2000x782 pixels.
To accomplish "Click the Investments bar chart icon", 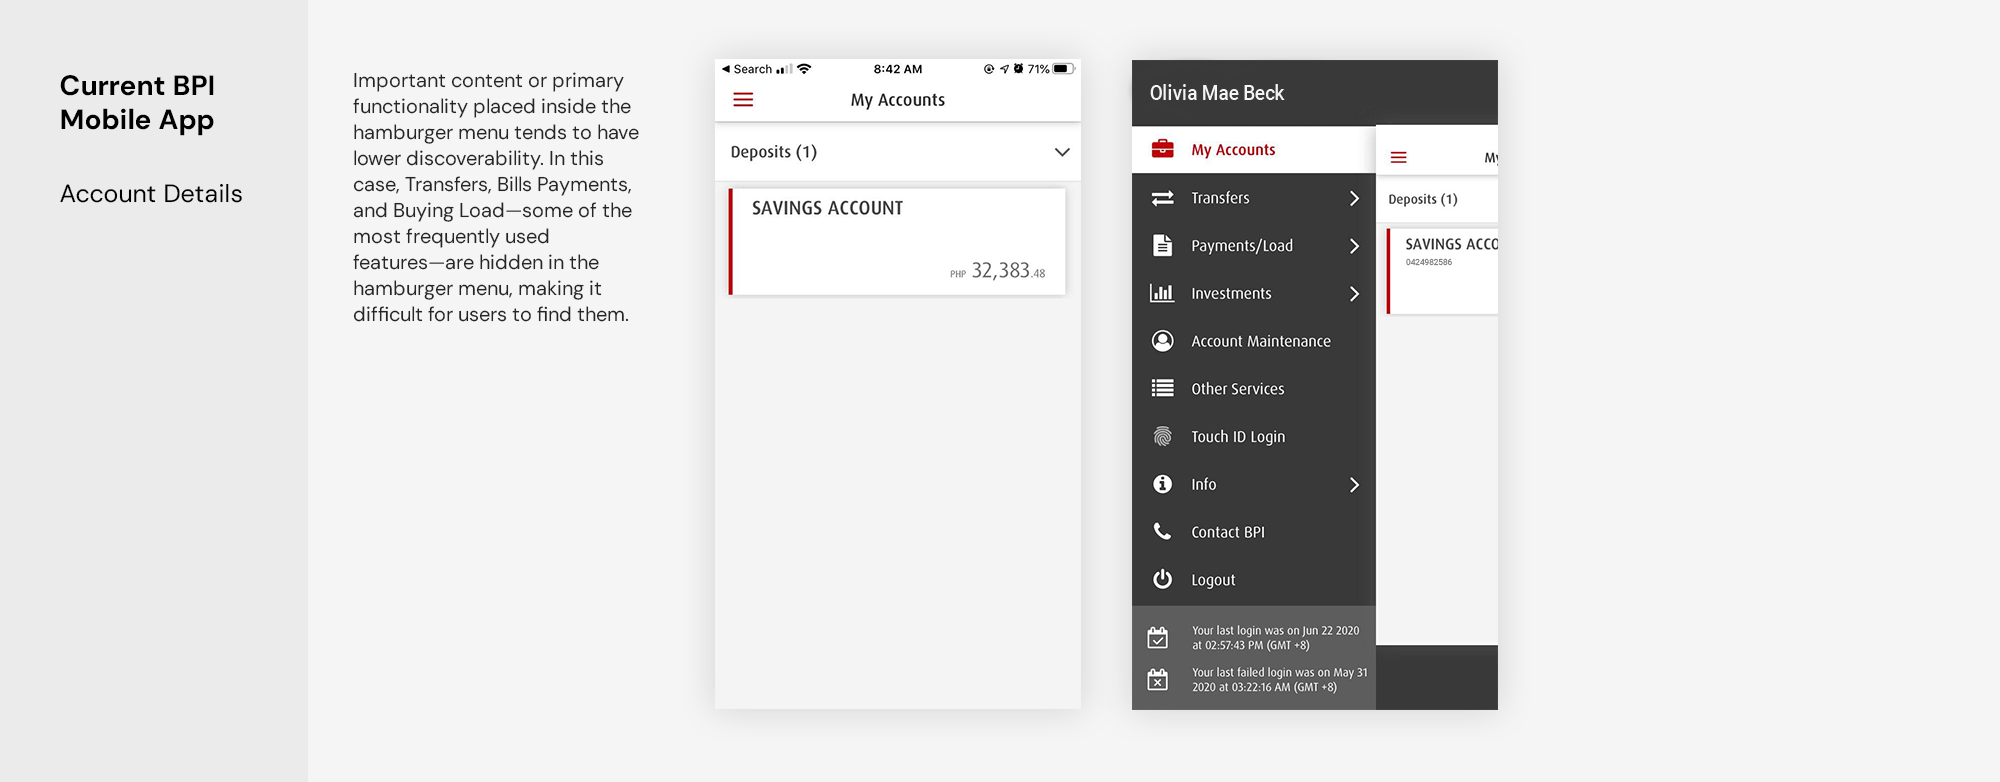I will click(1162, 293).
